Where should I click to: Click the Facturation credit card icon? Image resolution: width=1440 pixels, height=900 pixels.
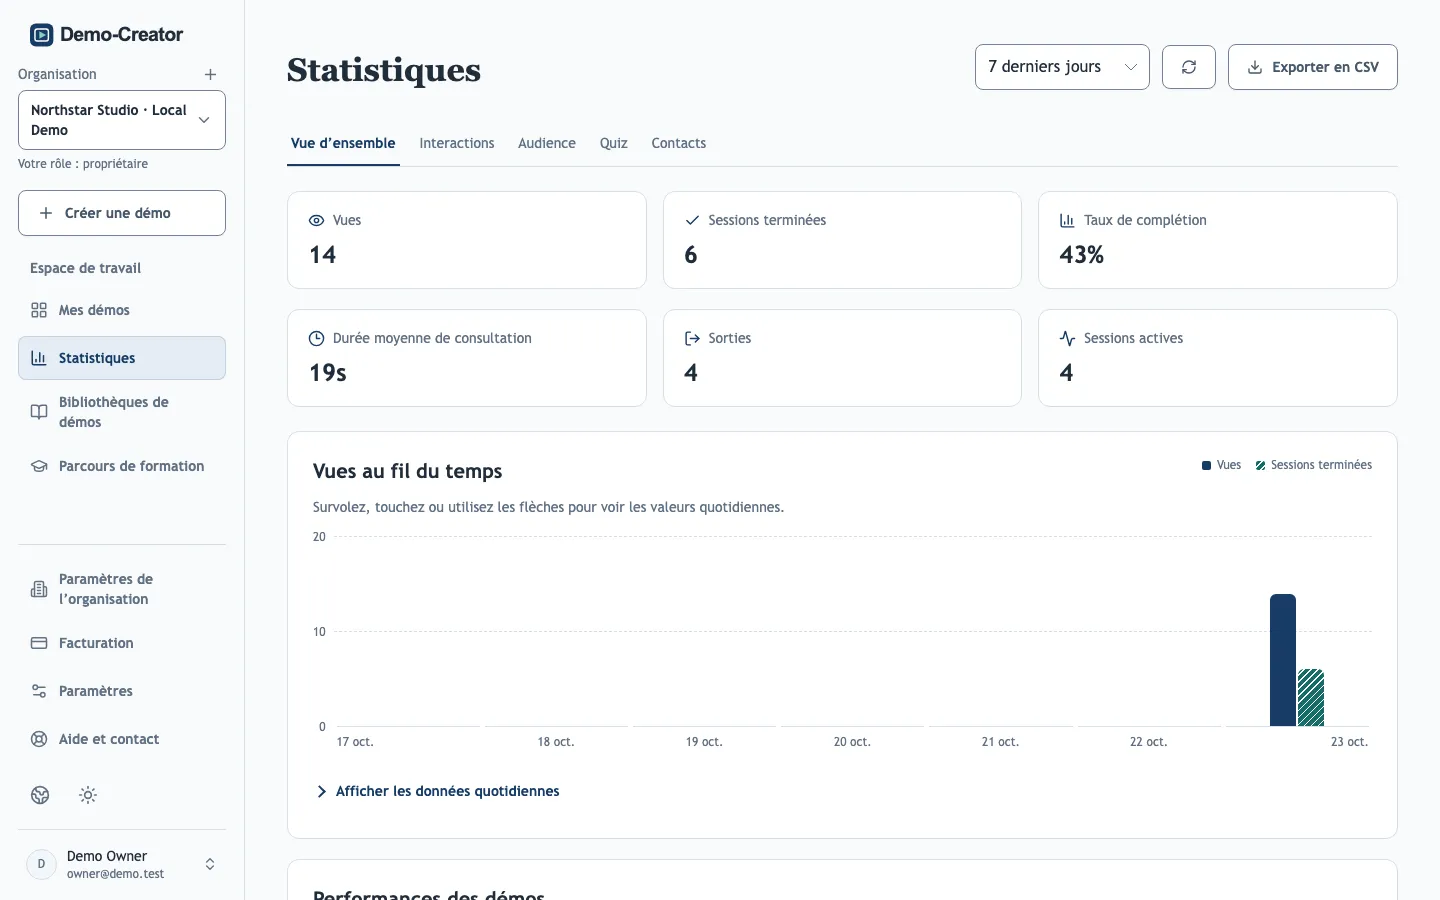[x=39, y=643]
